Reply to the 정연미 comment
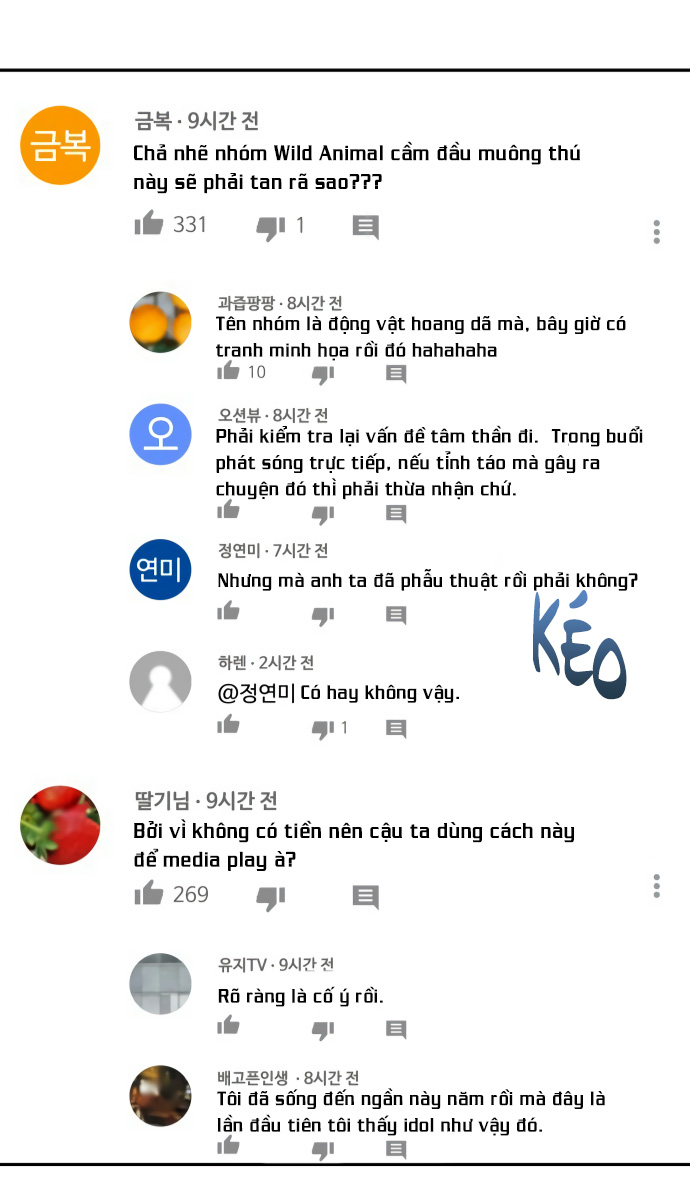690x1187 pixels. [396, 615]
